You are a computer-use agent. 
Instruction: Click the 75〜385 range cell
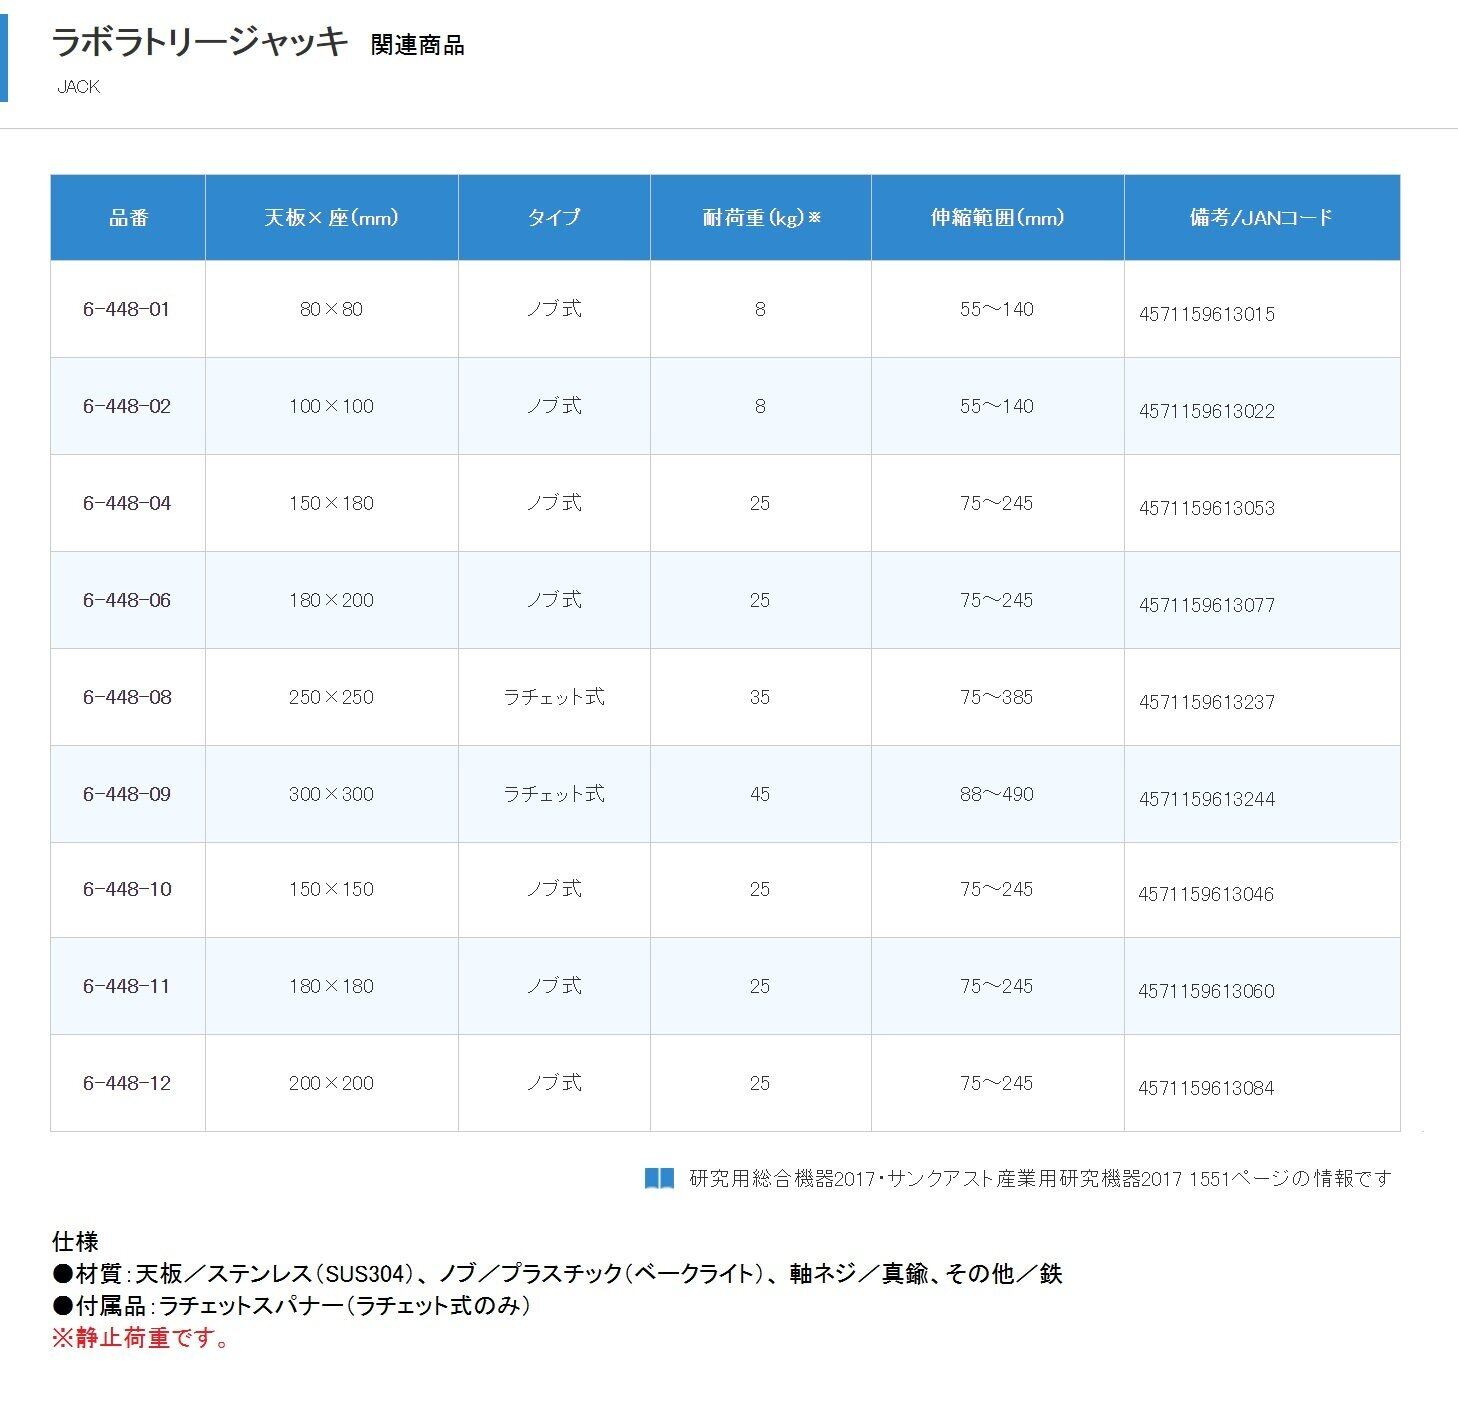tap(997, 698)
